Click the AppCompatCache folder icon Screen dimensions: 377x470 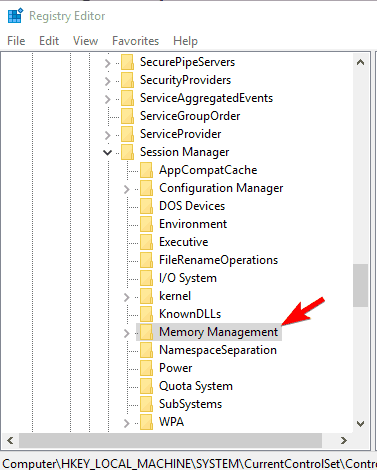[146, 170]
